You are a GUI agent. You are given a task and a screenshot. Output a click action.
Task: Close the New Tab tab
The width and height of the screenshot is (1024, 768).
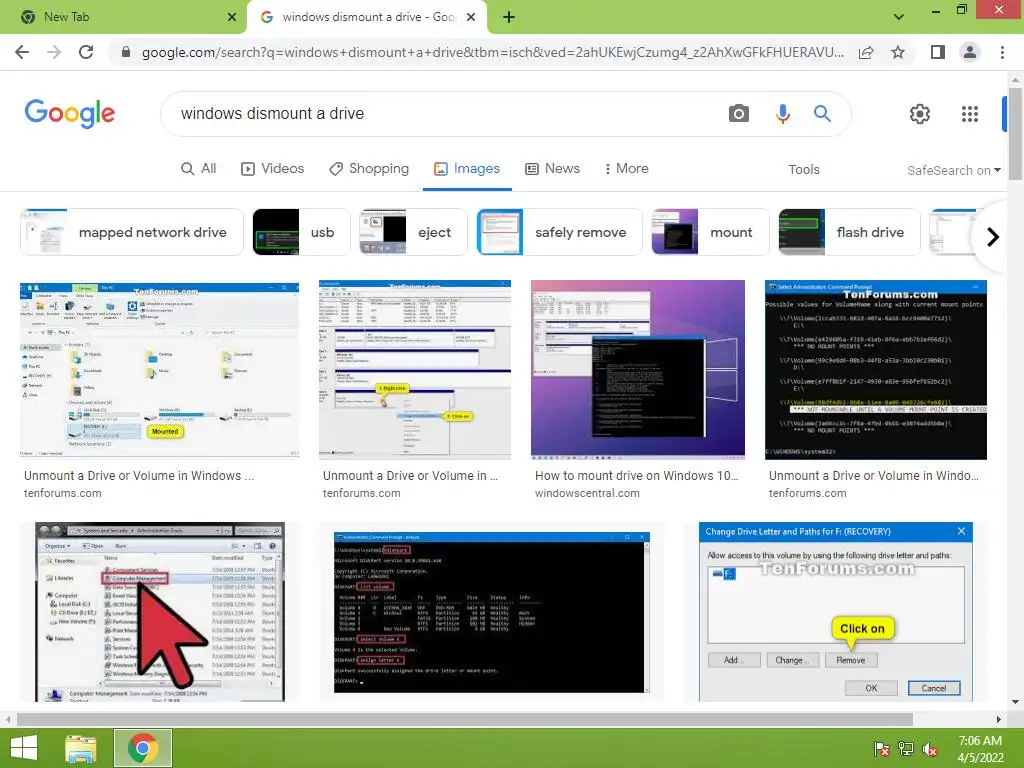click(x=232, y=17)
